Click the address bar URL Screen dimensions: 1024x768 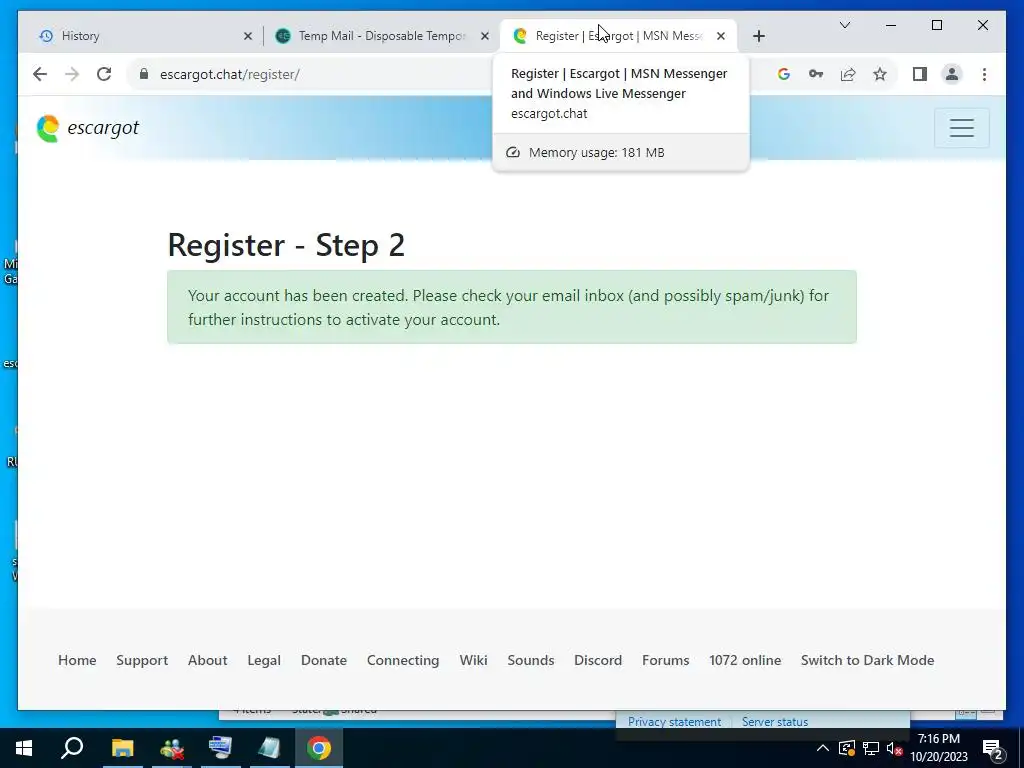(230, 74)
